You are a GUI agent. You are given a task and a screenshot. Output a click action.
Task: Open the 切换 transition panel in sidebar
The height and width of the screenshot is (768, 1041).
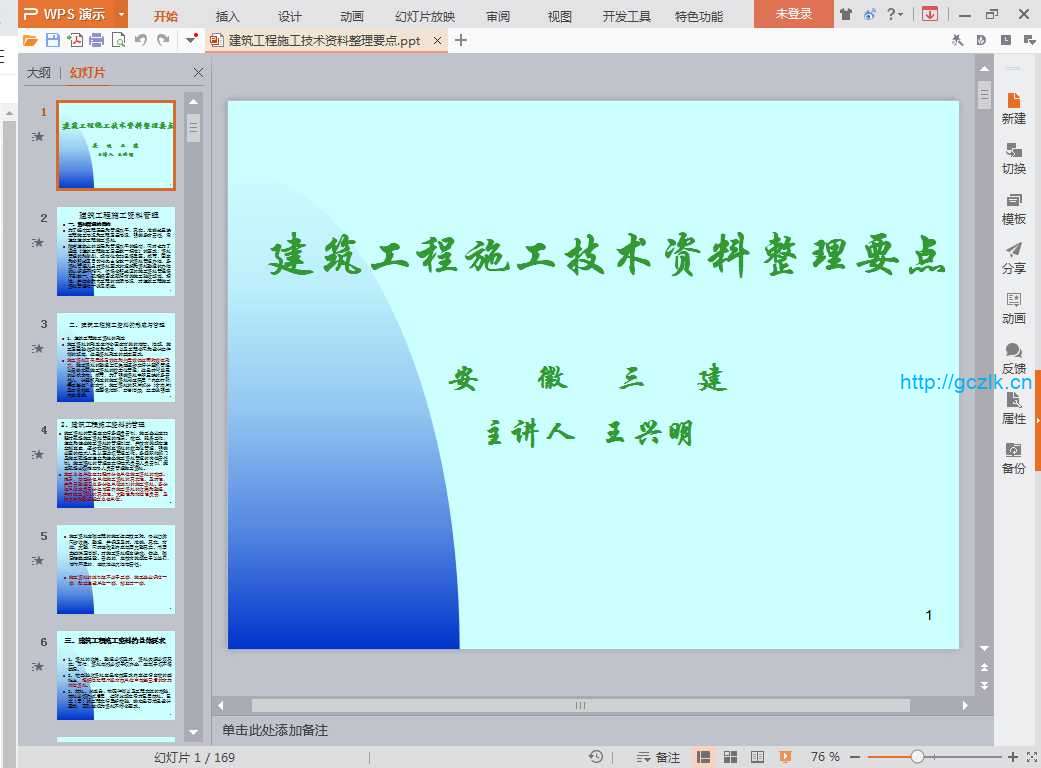tap(1014, 158)
